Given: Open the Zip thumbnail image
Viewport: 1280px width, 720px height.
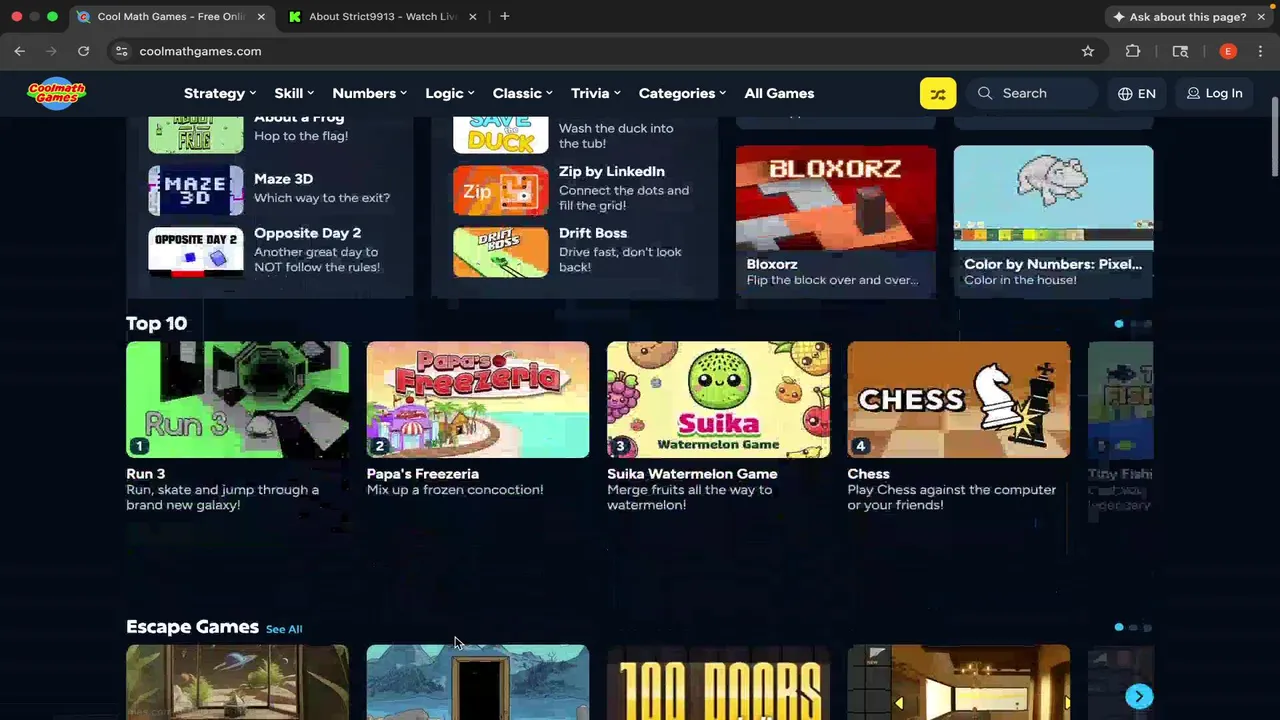Looking at the screenshot, I should coord(501,190).
